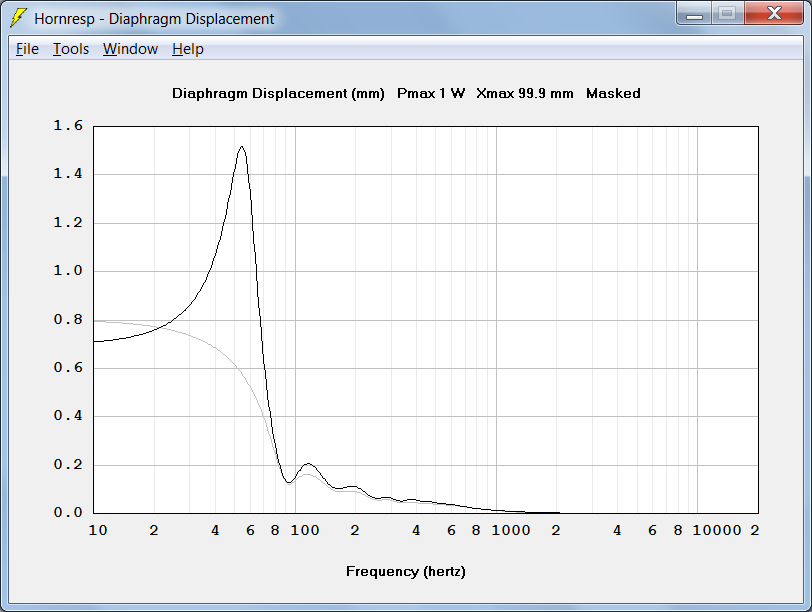
Task: Maximize the Hornresp window
Action: pos(728,14)
